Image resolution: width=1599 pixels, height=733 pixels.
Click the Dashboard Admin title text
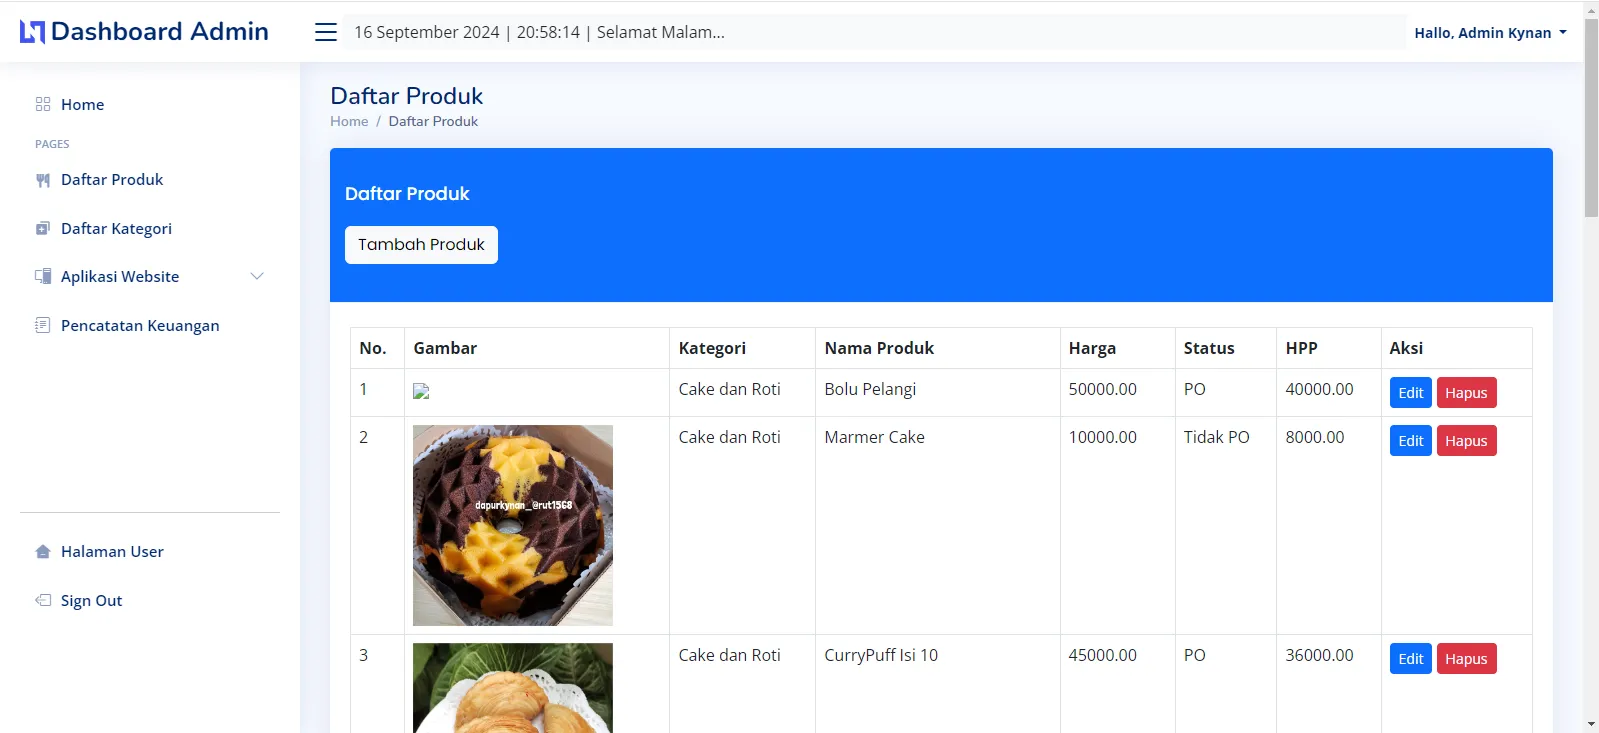pos(159,32)
